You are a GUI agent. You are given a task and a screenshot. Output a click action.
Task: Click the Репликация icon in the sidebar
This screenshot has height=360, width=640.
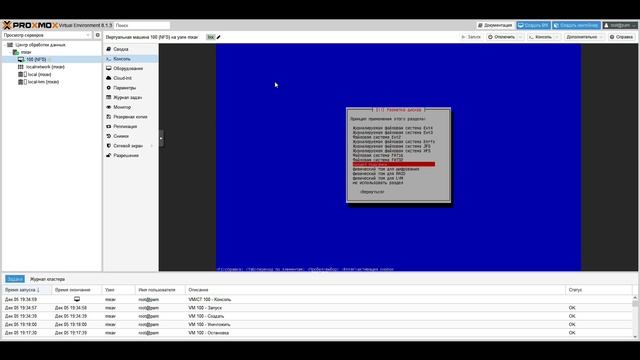(109, 127)
